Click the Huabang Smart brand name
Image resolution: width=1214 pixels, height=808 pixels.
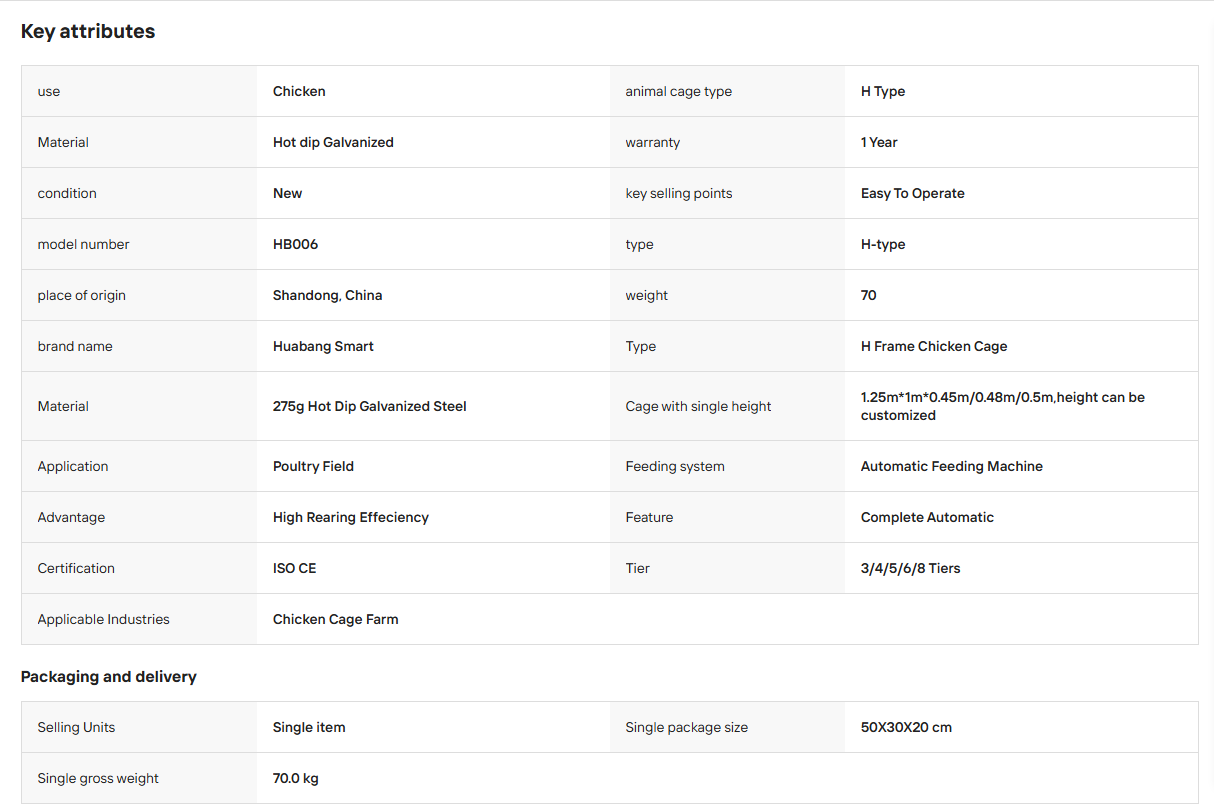(x=323, y=346)
